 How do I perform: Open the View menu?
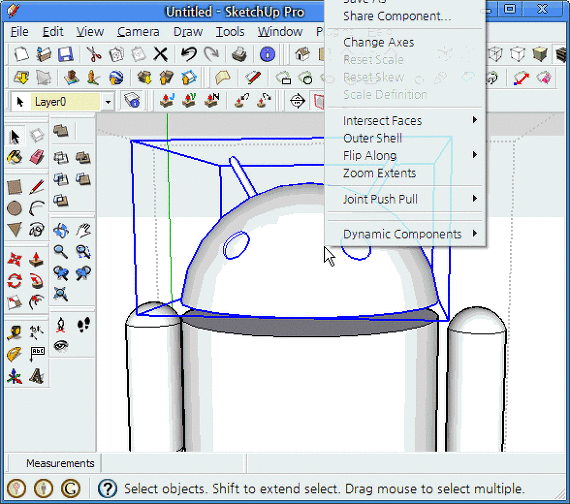click(x=90, y=32)
